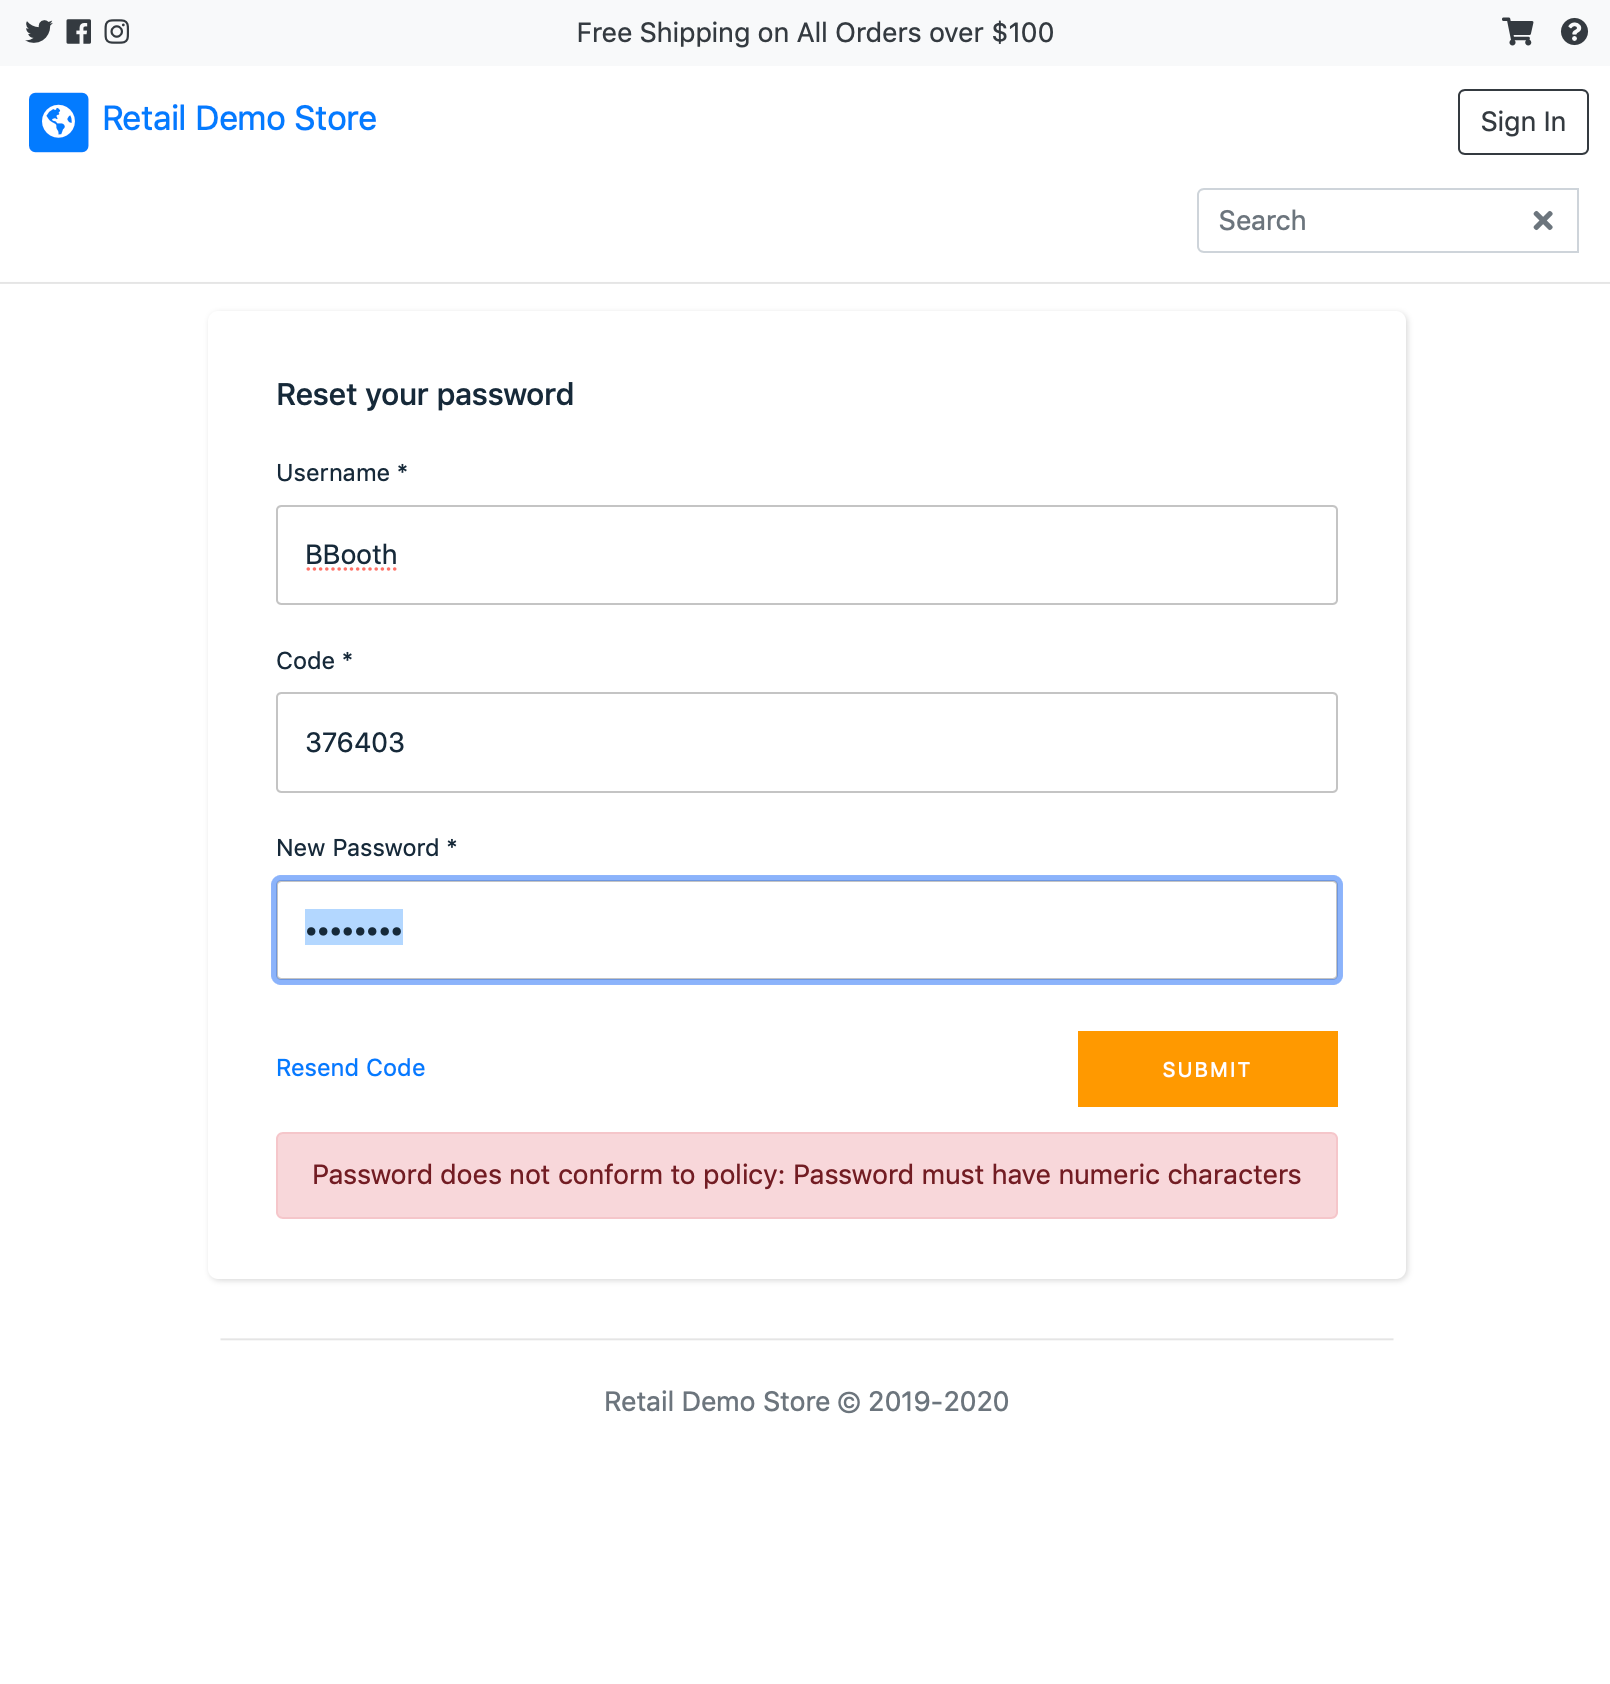1610x1684 pixels.
Task: Click the Resend Code link
Action: click(351, 1068)
